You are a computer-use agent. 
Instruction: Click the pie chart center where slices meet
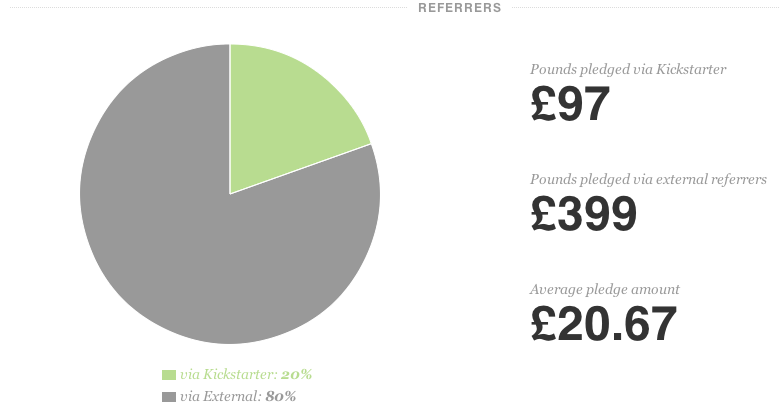[x=230, y=194]
